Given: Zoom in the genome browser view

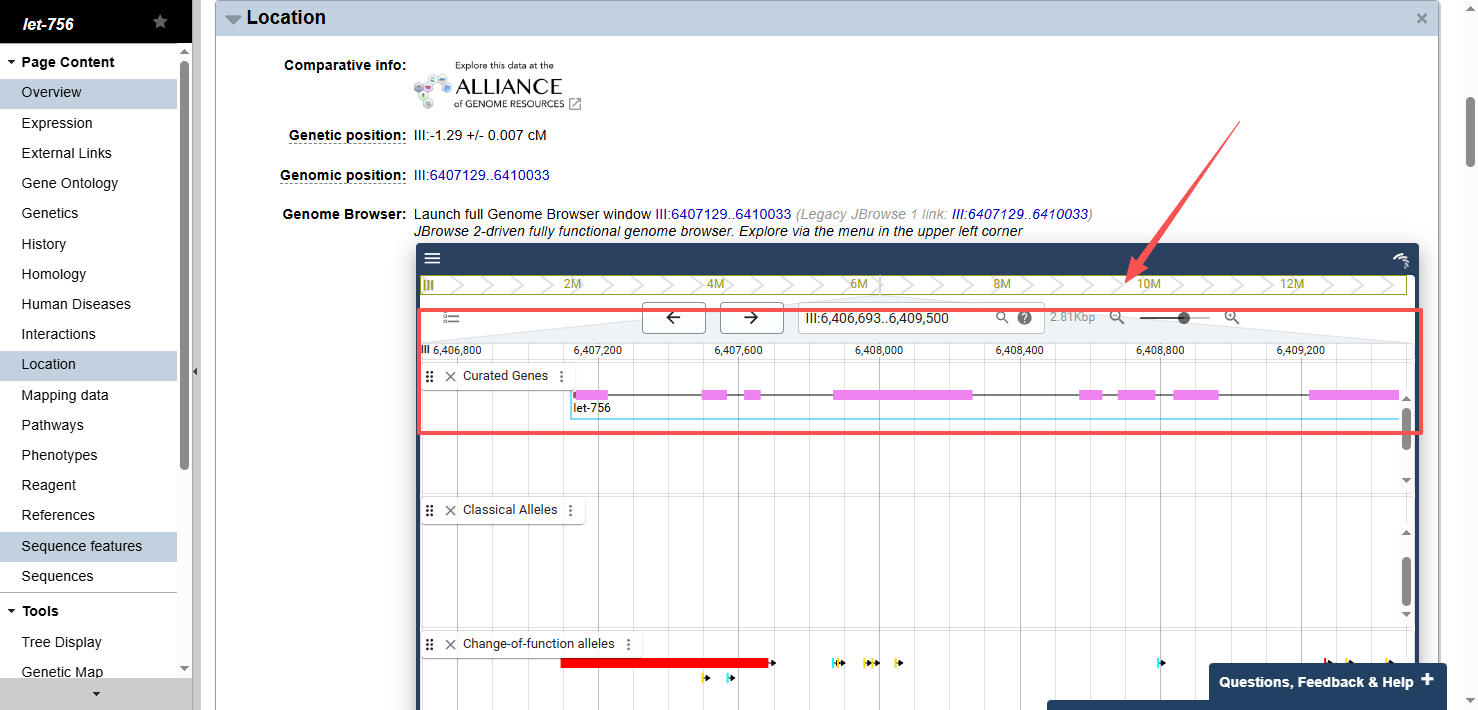Looking at the screenshot, I should [1232, 318].
